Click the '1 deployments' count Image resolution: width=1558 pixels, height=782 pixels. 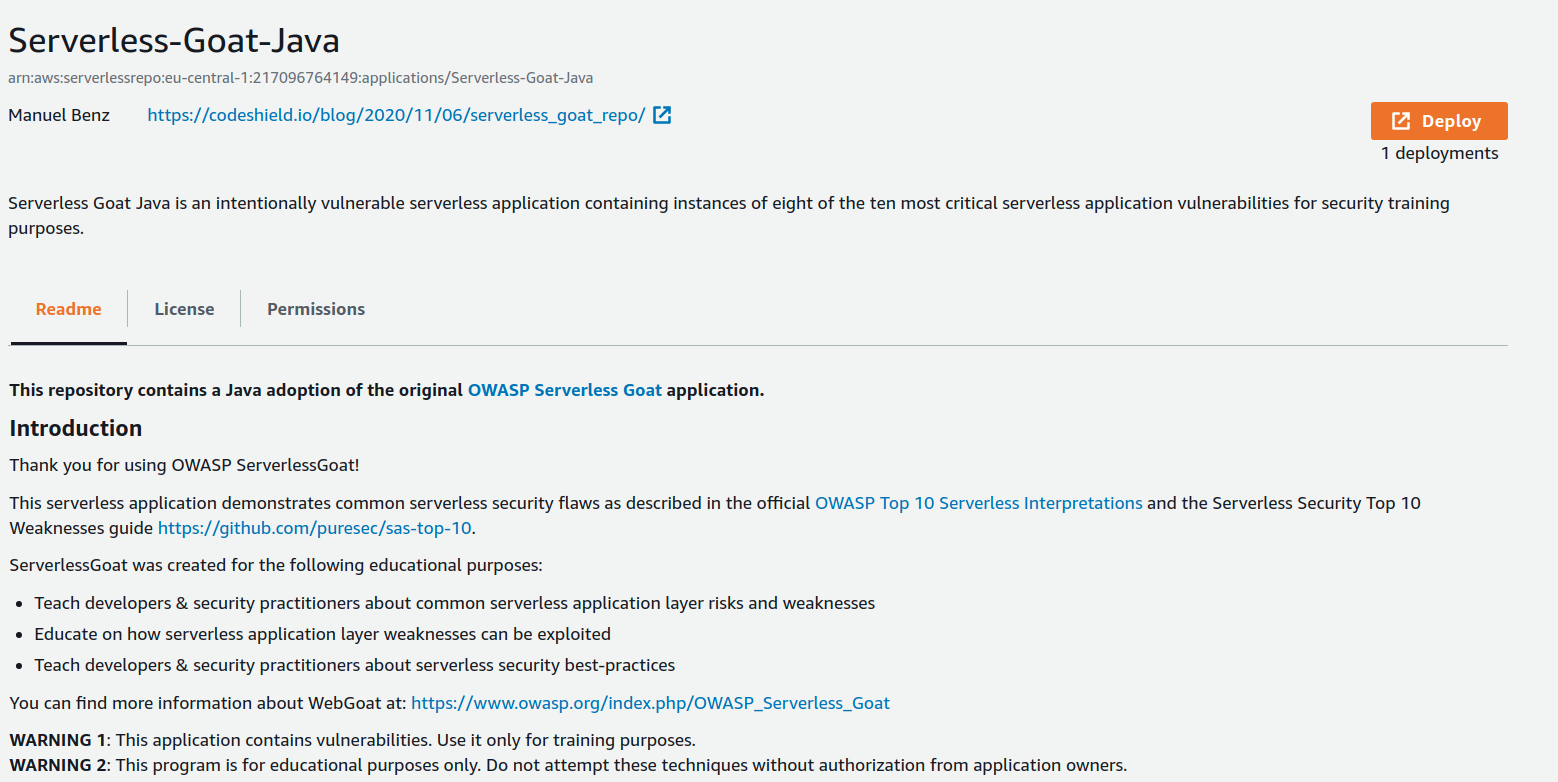click(x=1439, y=152)
